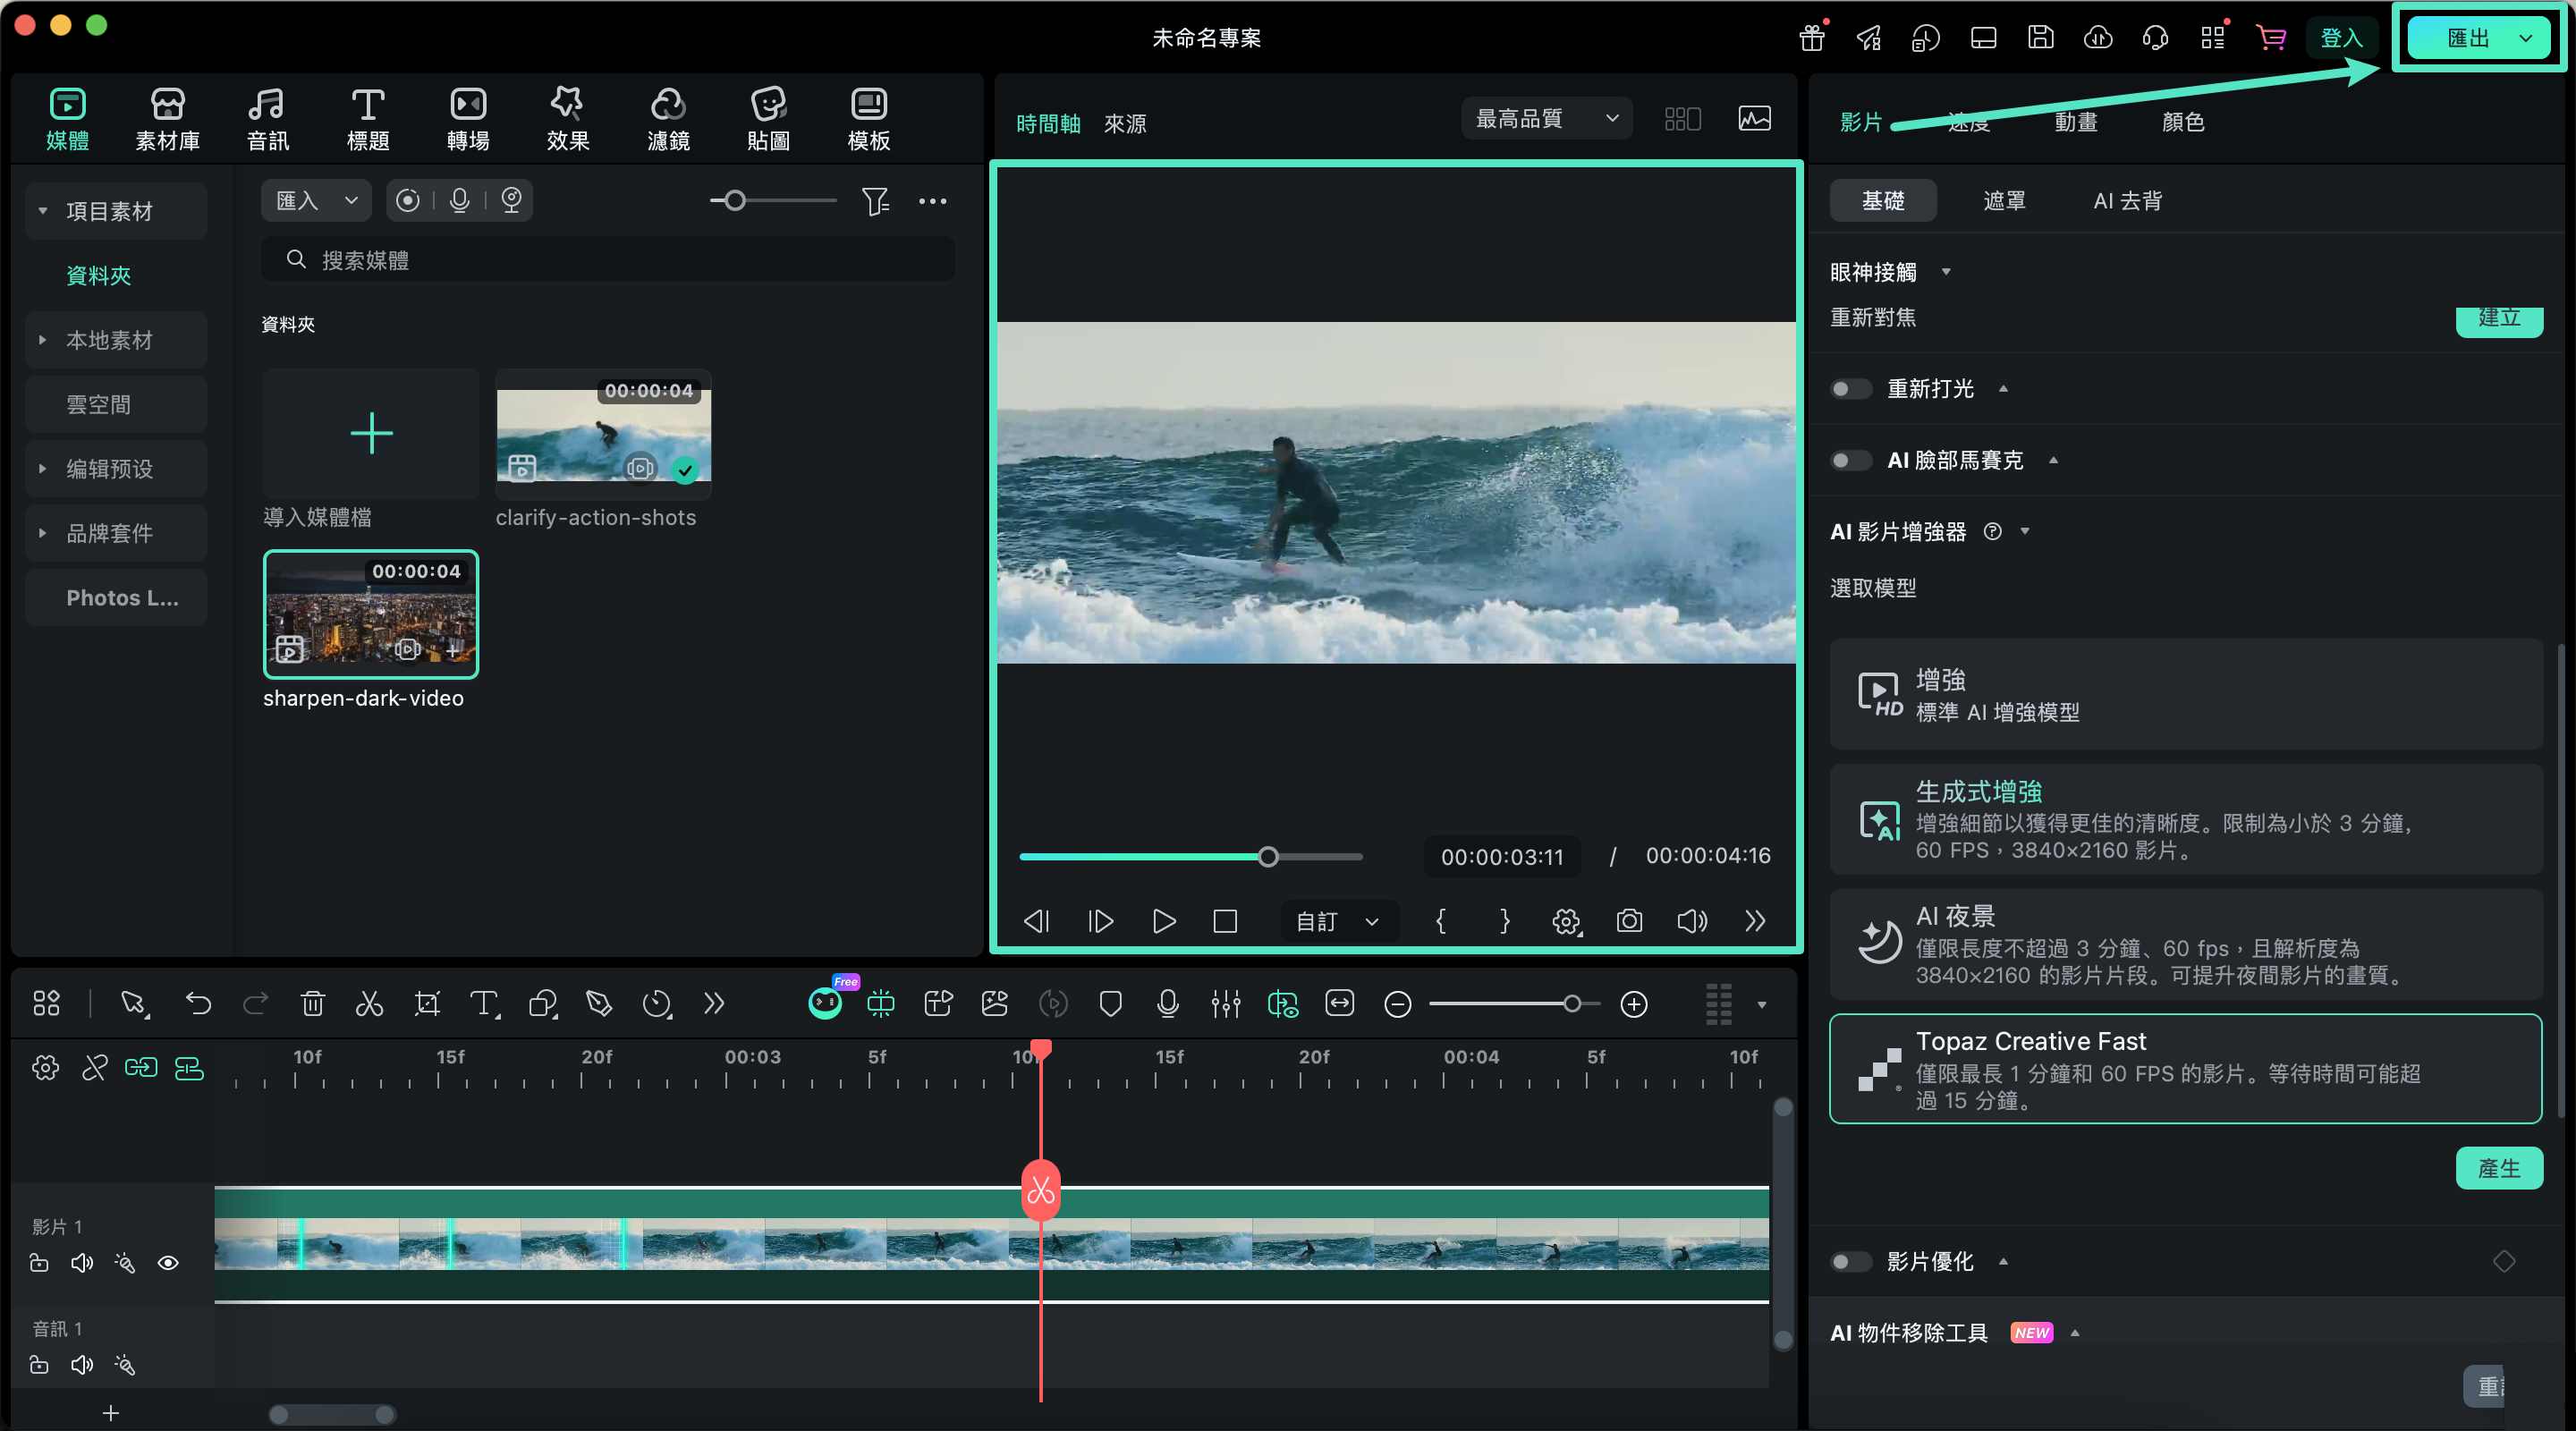
Task: Click the audio mixer icon in timeline toolbar
Action: point(1225,1003)
